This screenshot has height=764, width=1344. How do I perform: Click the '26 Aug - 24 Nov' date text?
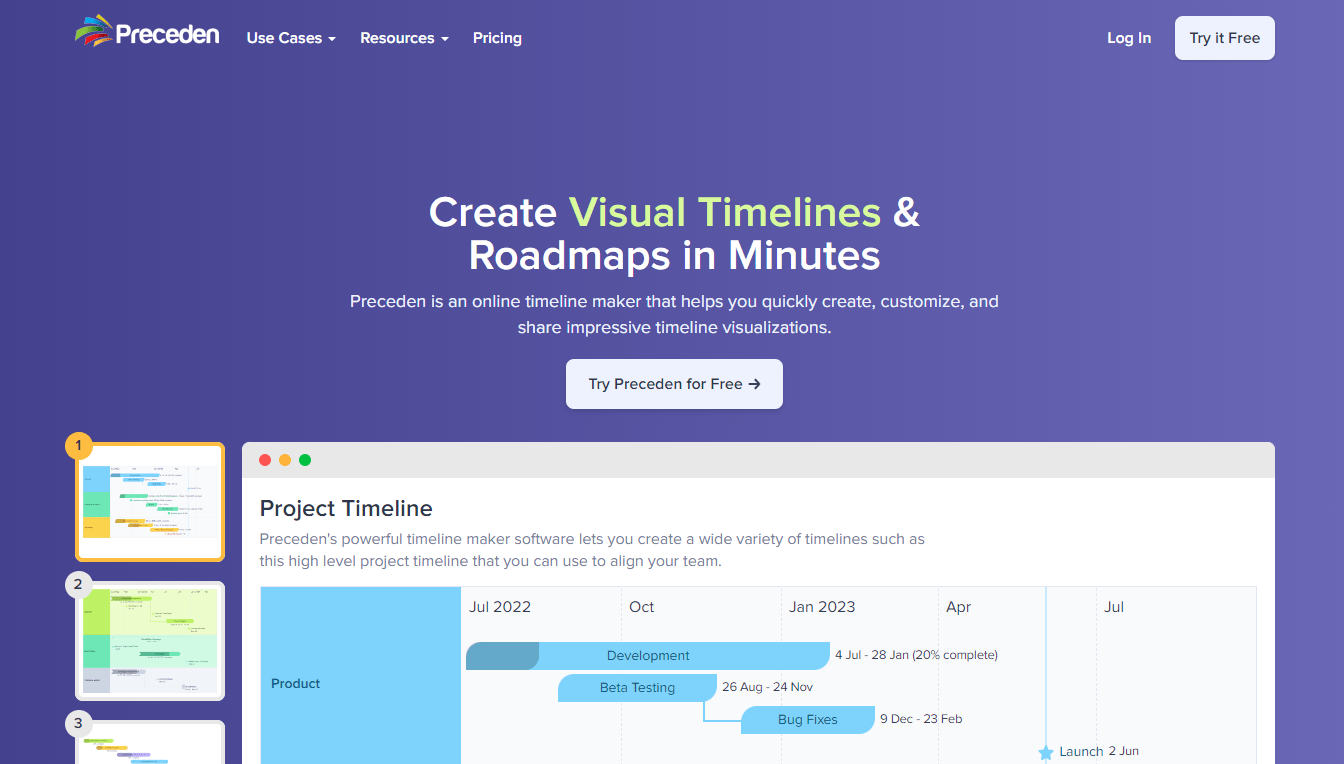767,687
